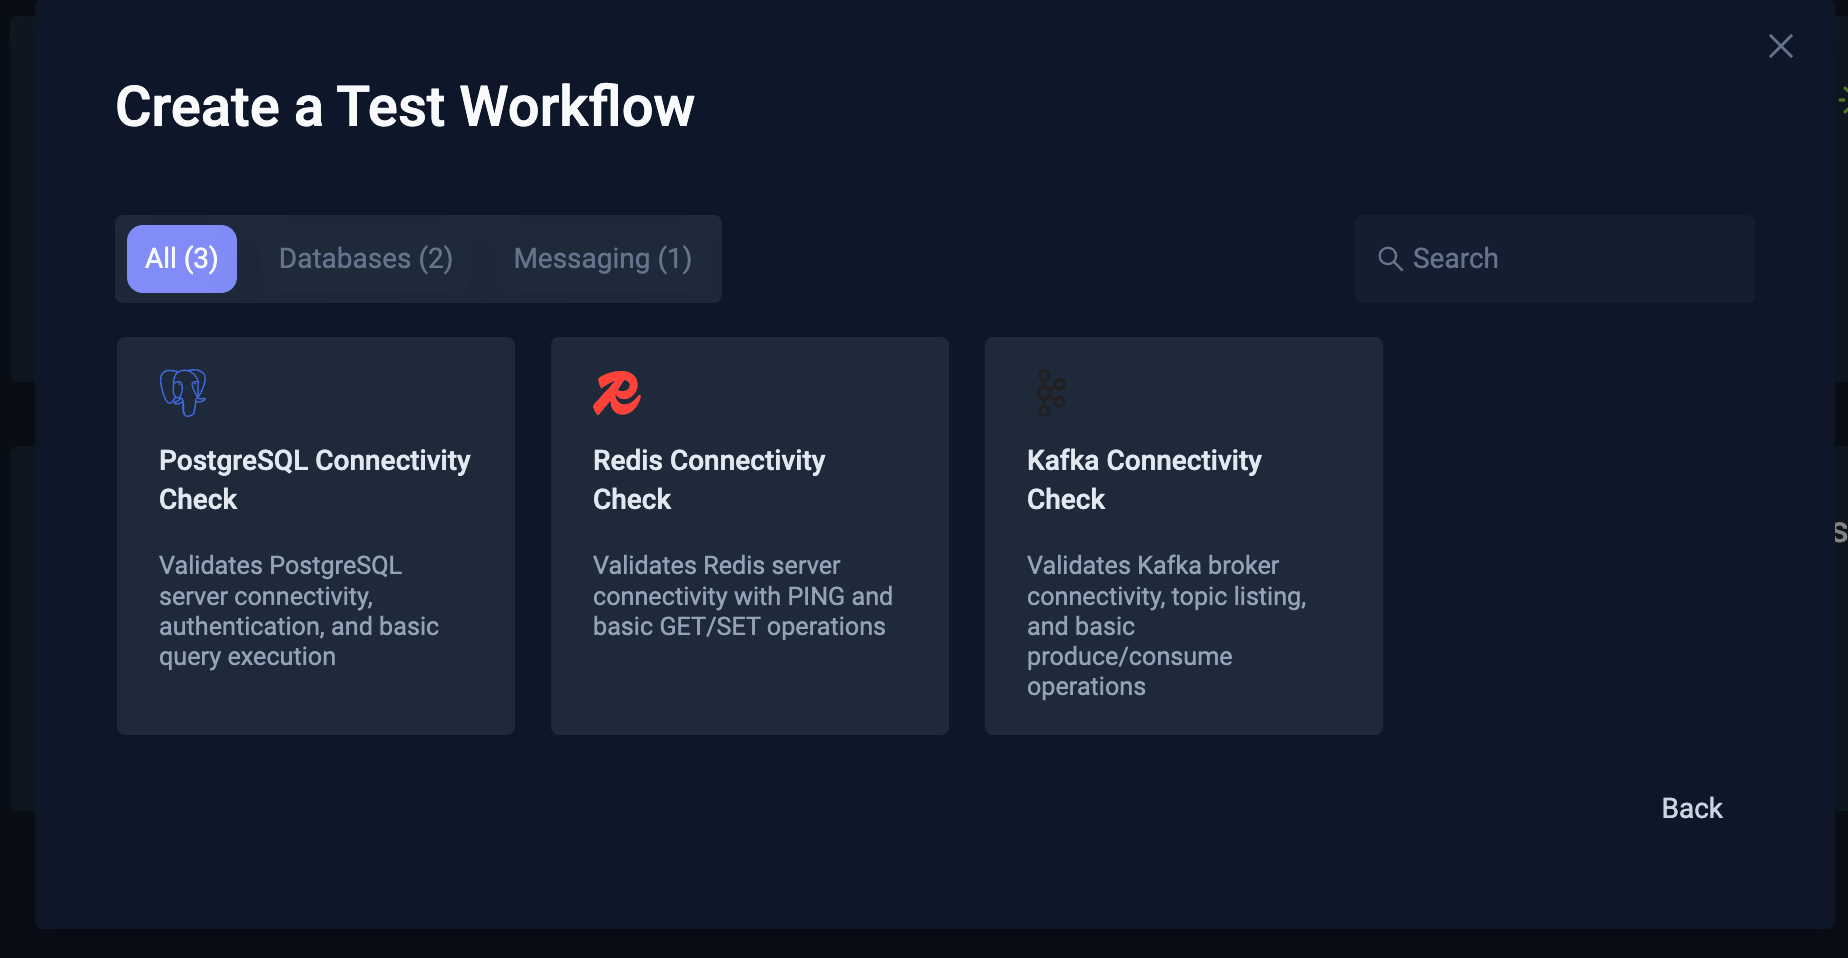This screenshot has width=1848, height=958.
Task: Click the magnifier icon in the search box
Action: pyautogui.click(x=1390, y=258)
